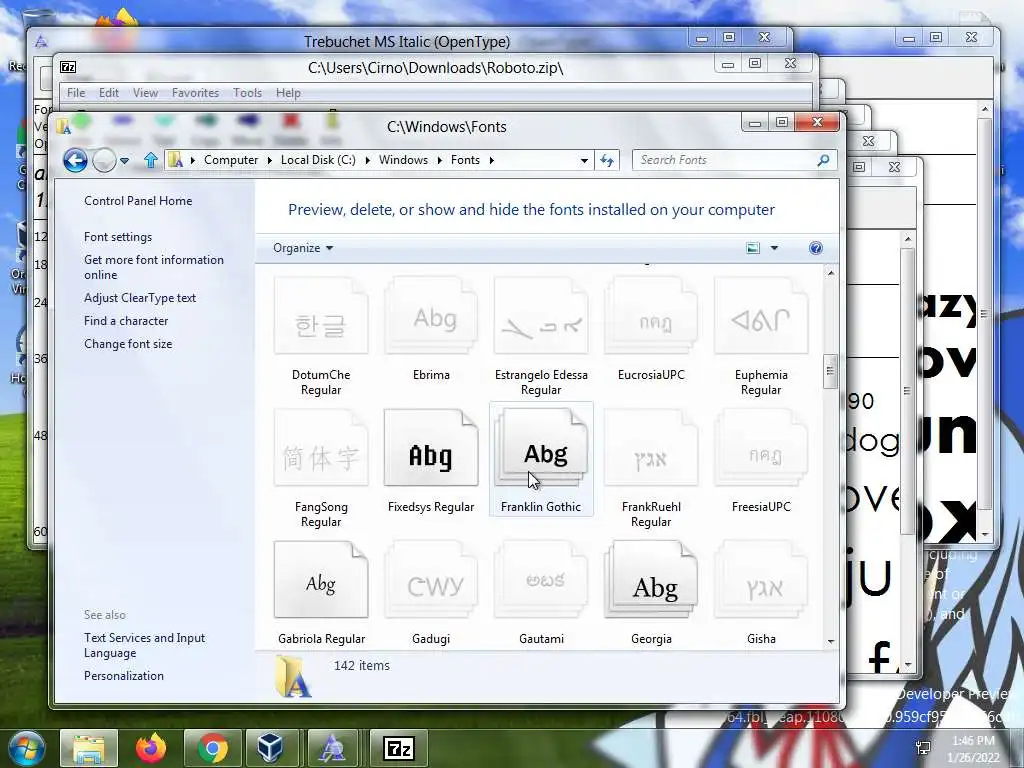Click the Up one level arrow icon
1024x768 pixels.
[x=151, y=160]
